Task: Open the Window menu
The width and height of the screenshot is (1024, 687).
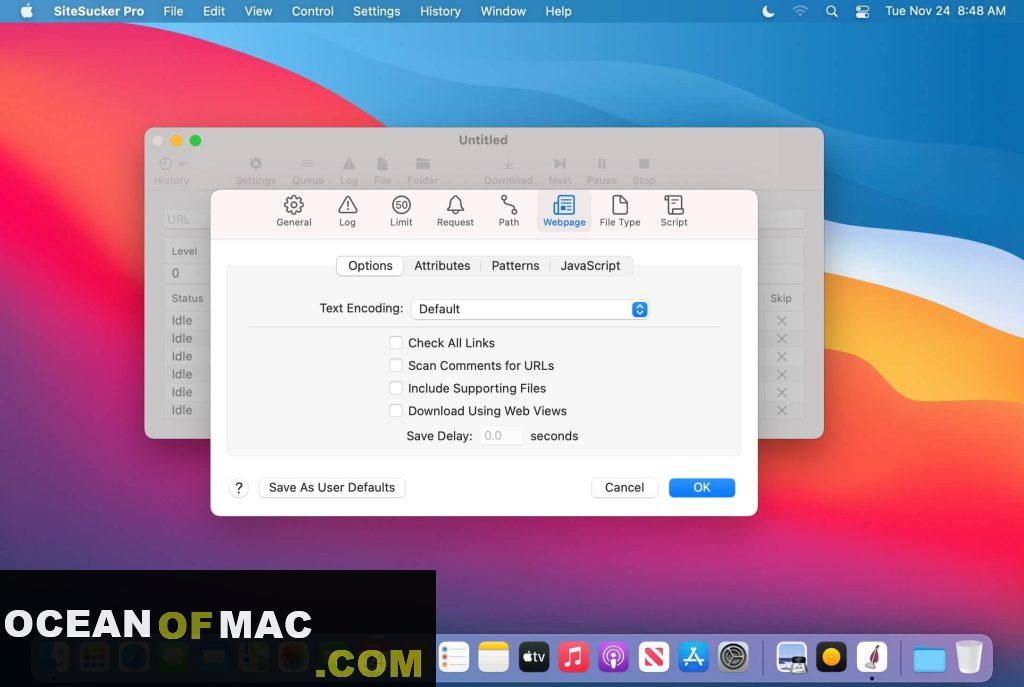Action: tap(503, 11)
